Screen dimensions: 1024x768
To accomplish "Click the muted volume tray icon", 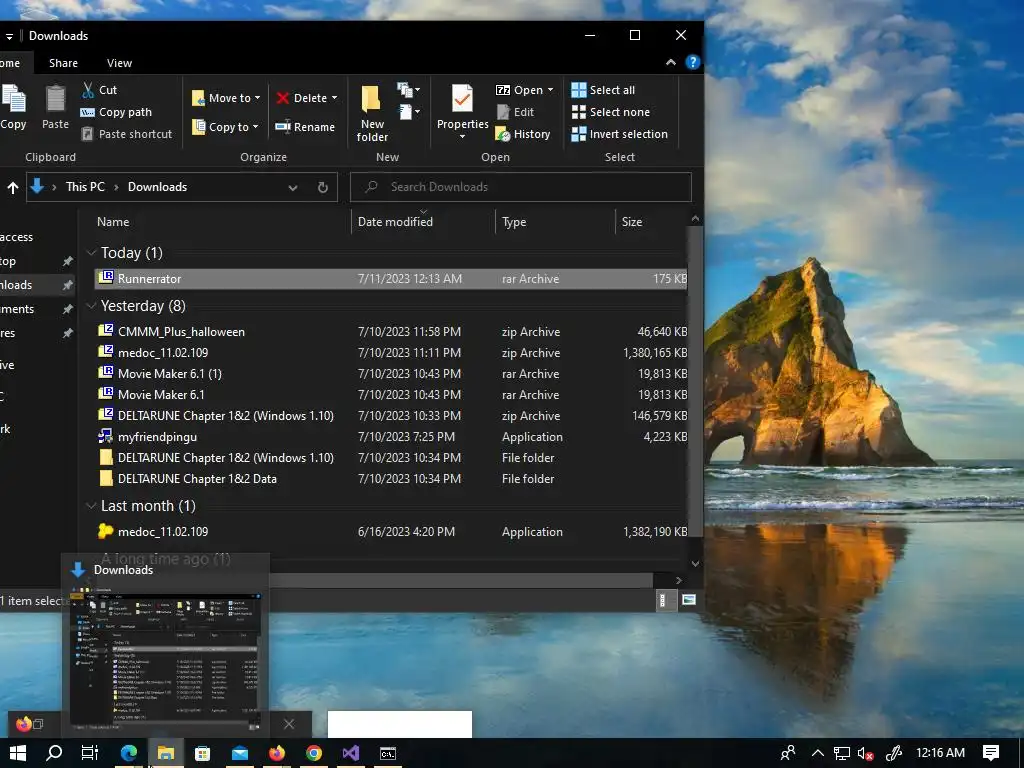I will tap(865, 754).
